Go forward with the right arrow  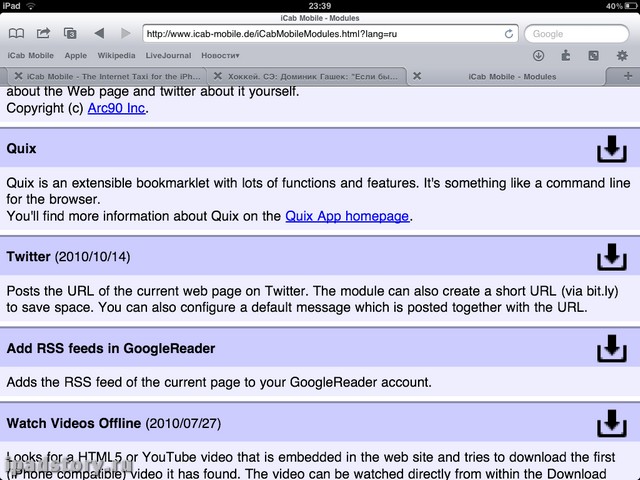pyautogui.click(x=126, y=33)
